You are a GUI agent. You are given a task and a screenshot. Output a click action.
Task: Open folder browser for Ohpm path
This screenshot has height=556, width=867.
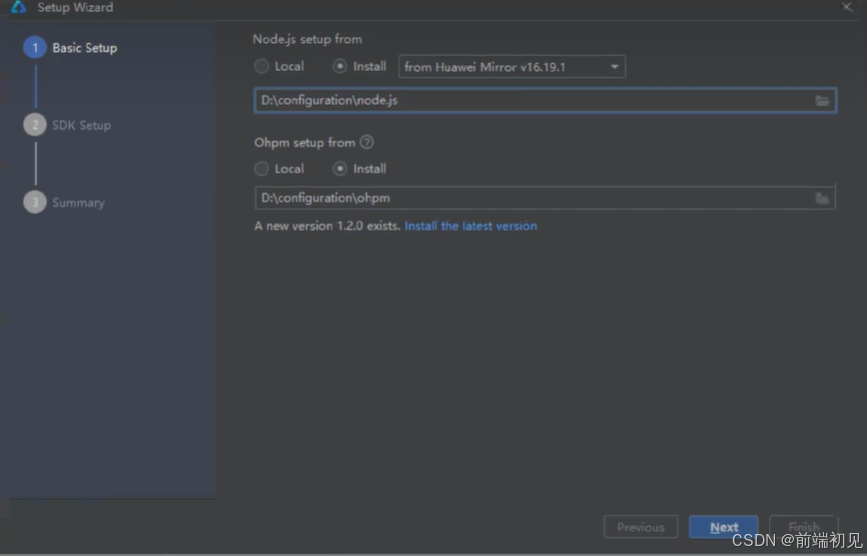point(822,198)
